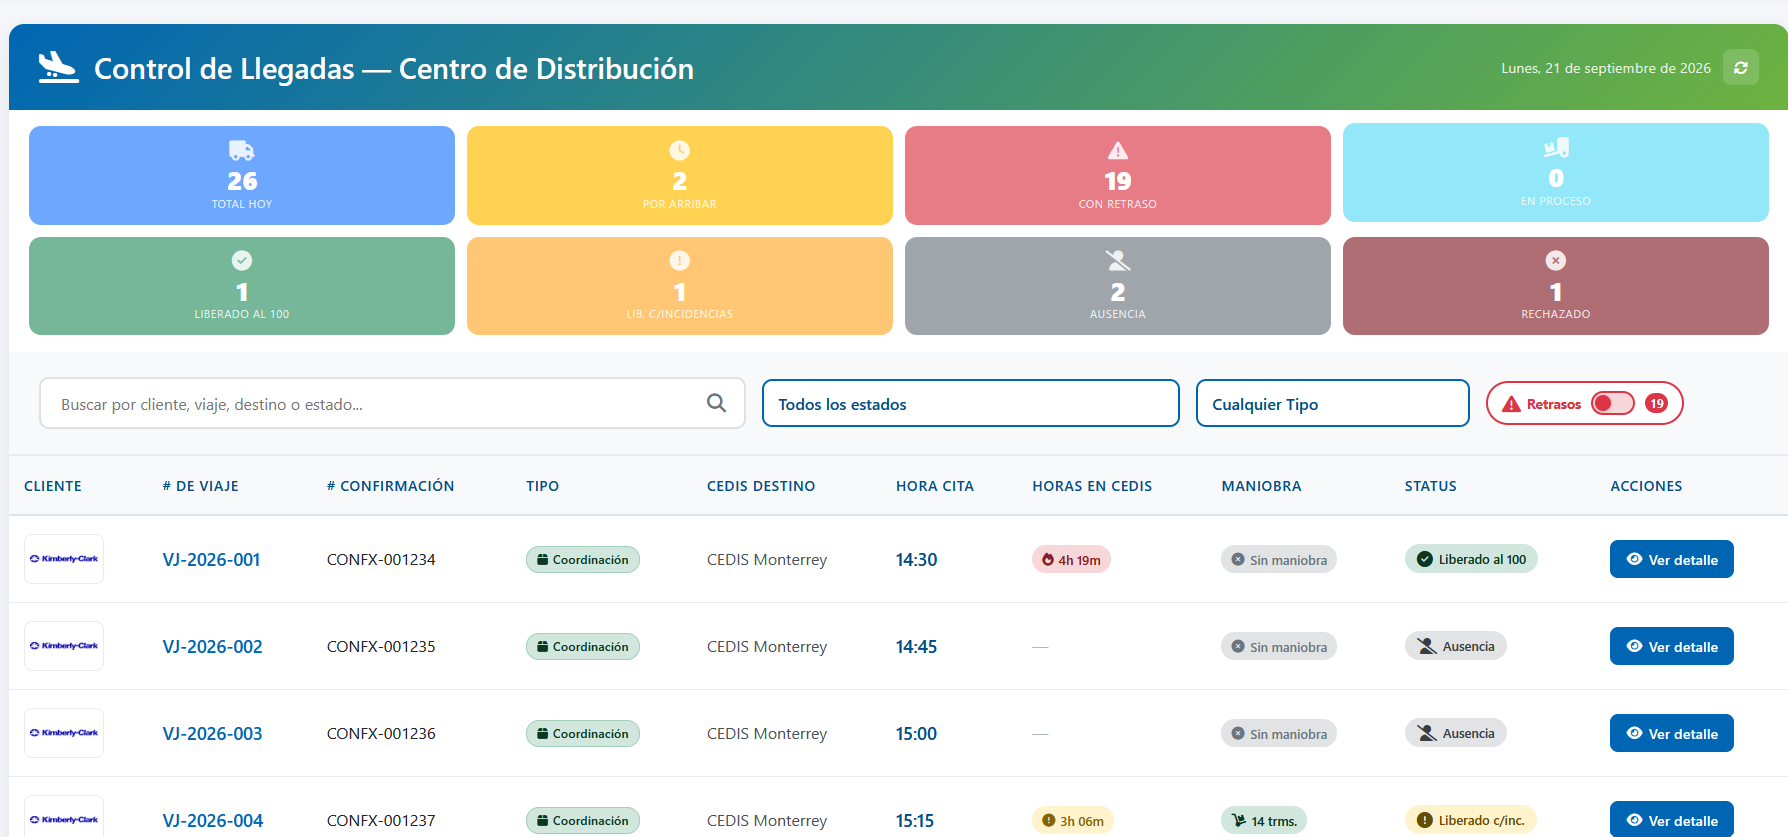Click the truck icon on Total Hoy card
The image size is (1788, 837).
tap(242, 150)
